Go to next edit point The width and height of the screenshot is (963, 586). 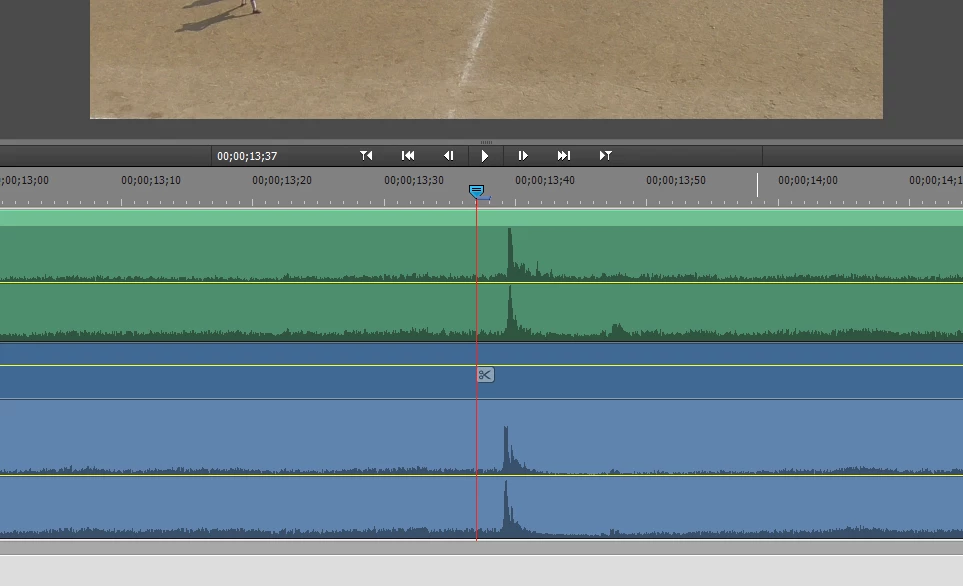point(564,156)
